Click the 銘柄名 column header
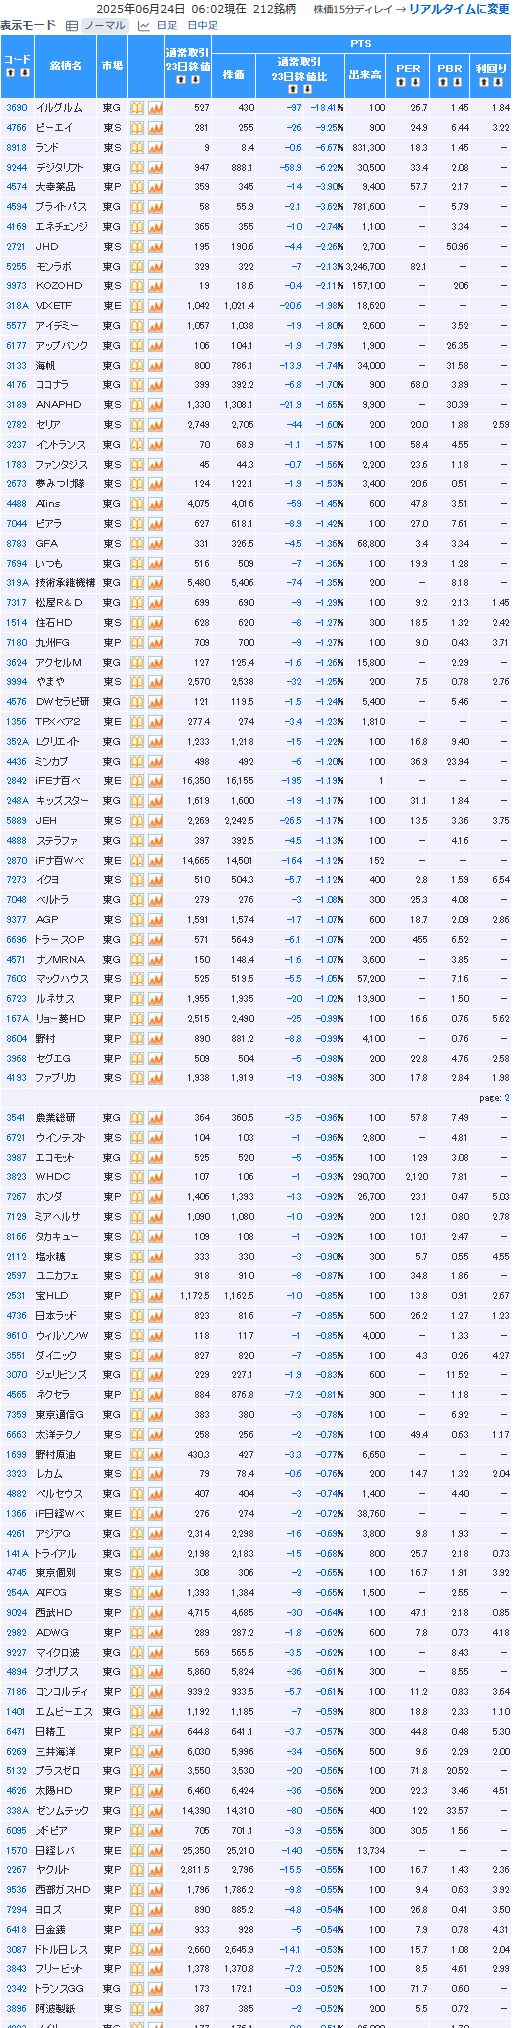 coord(66,66)
